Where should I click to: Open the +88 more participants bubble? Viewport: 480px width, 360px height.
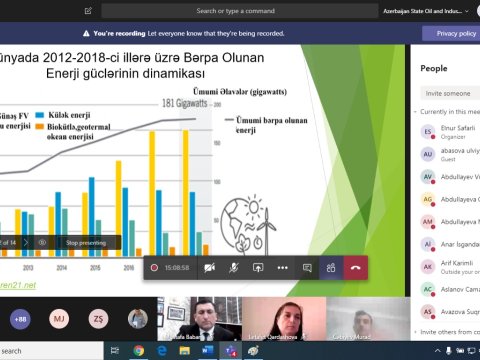[x=20, y=319]
